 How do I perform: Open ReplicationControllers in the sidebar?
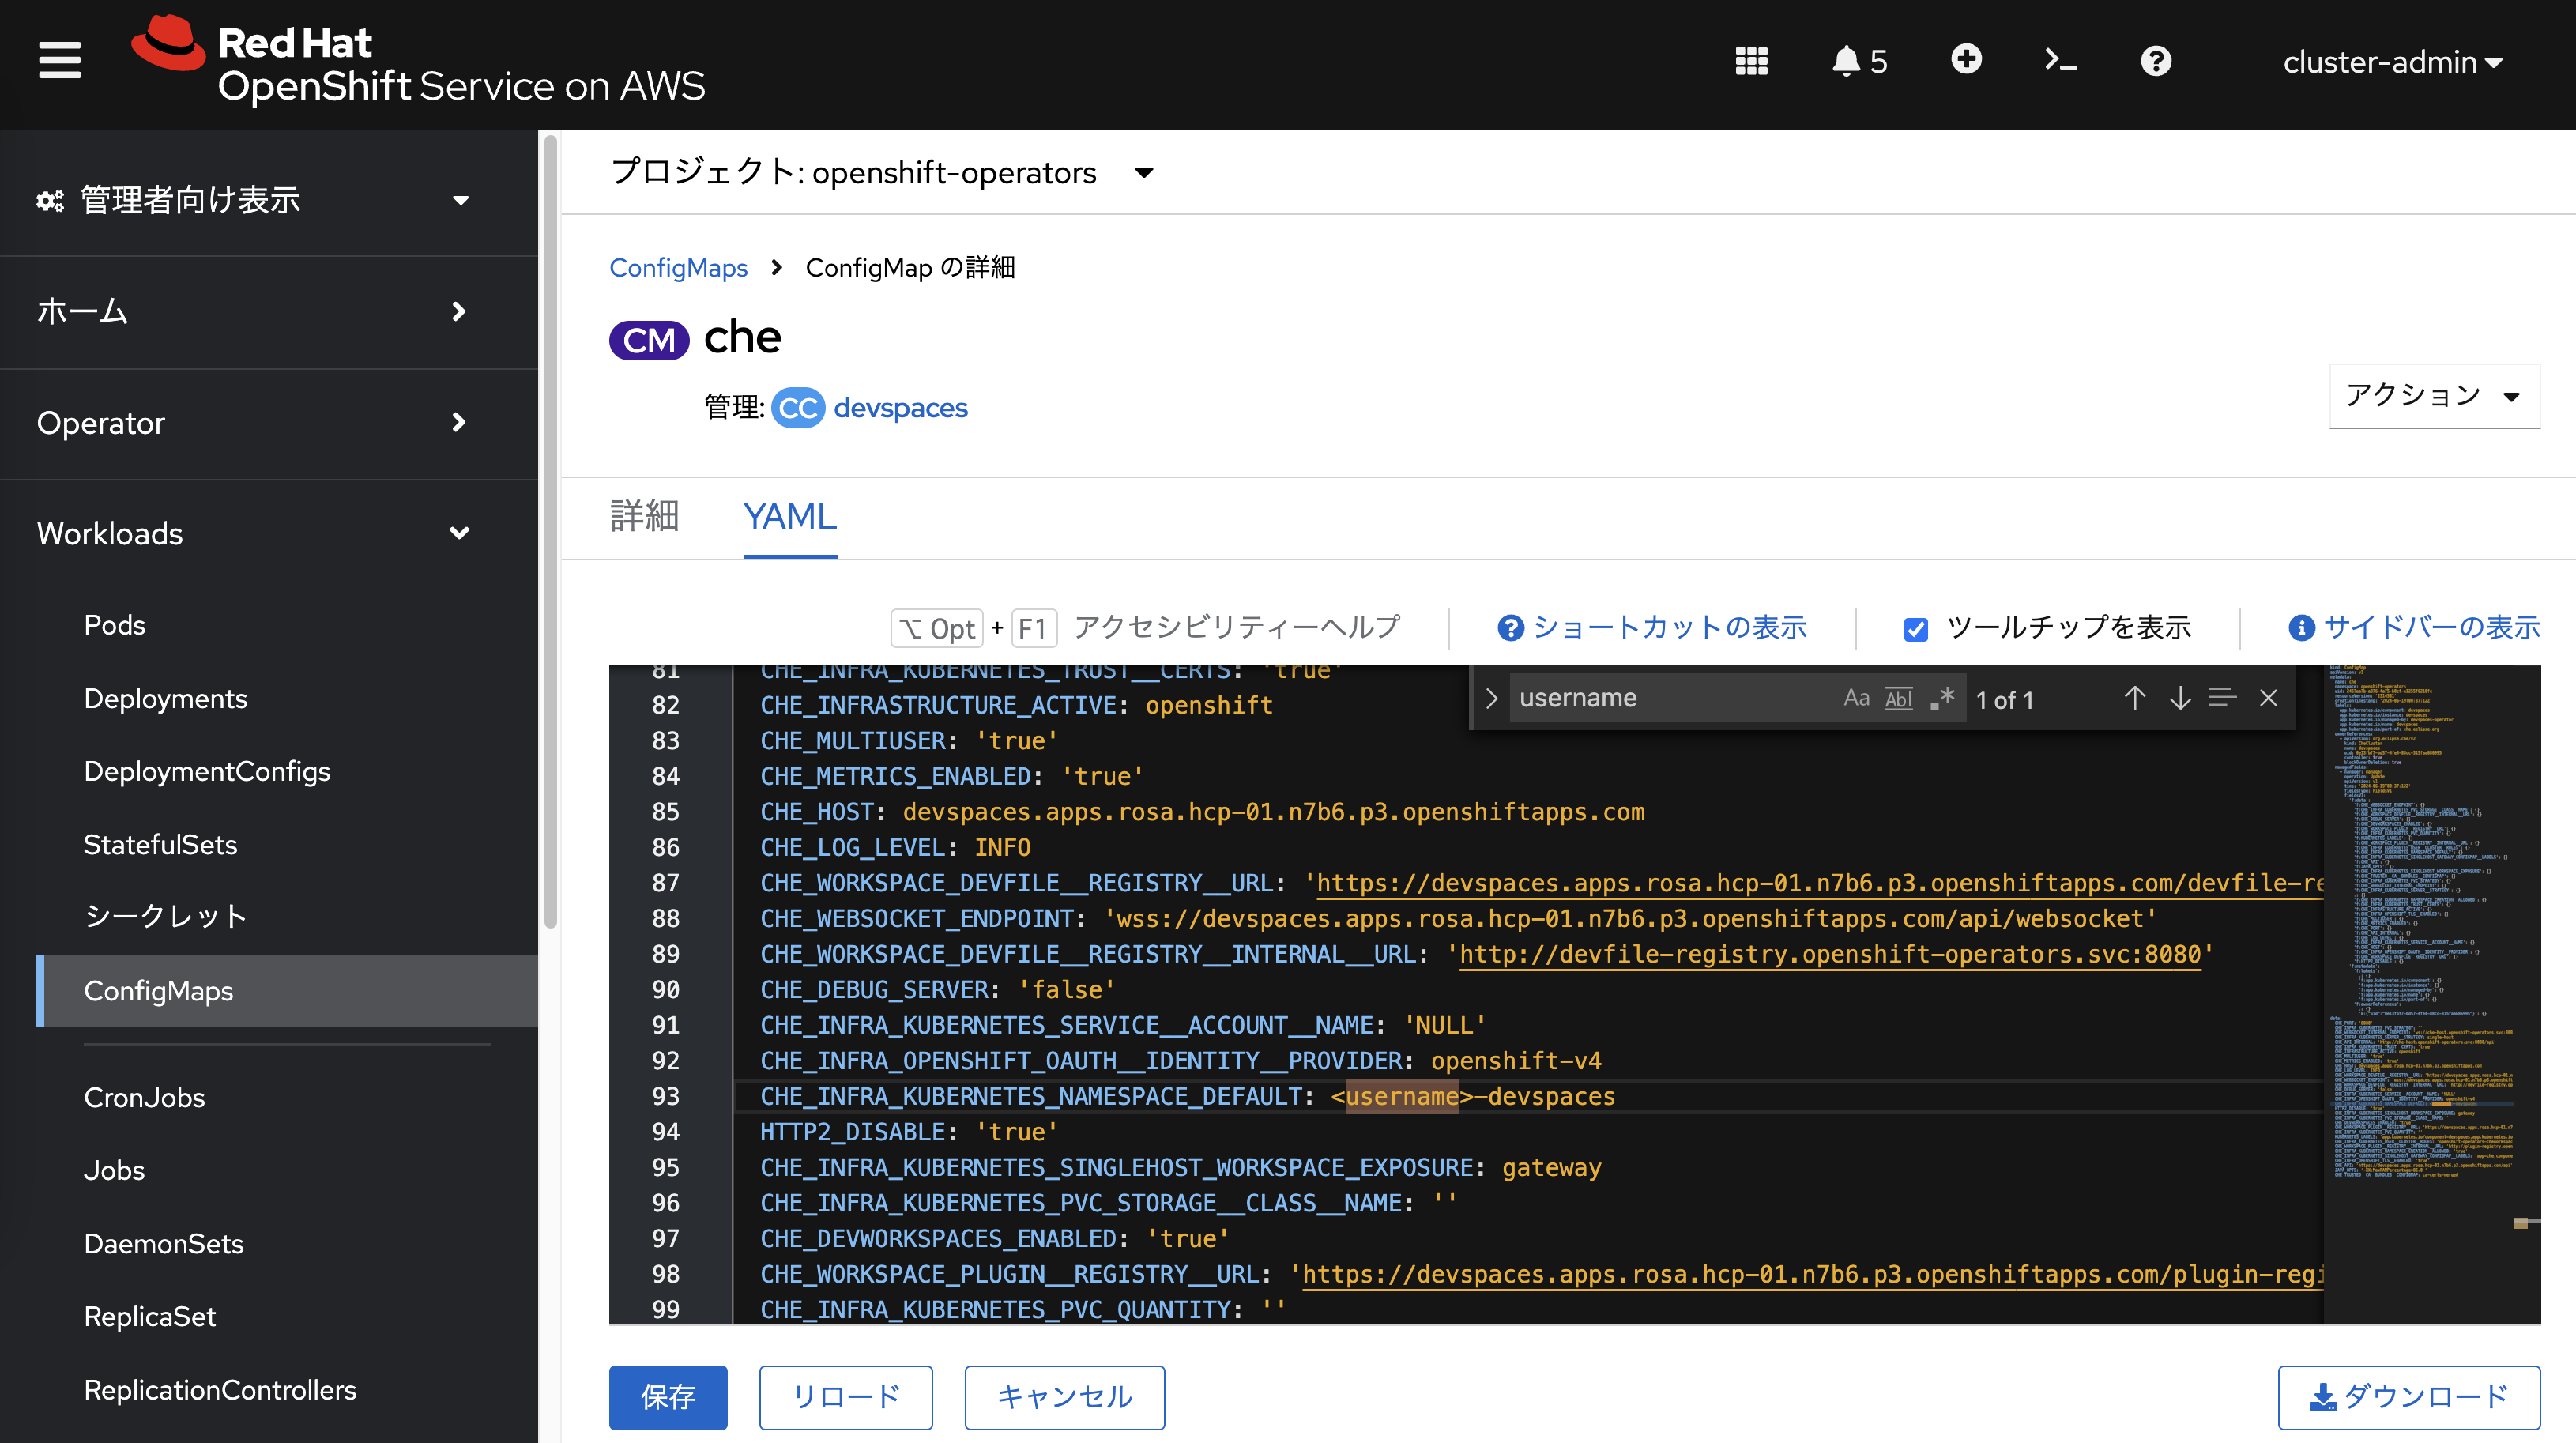(x=220, y=1389)
